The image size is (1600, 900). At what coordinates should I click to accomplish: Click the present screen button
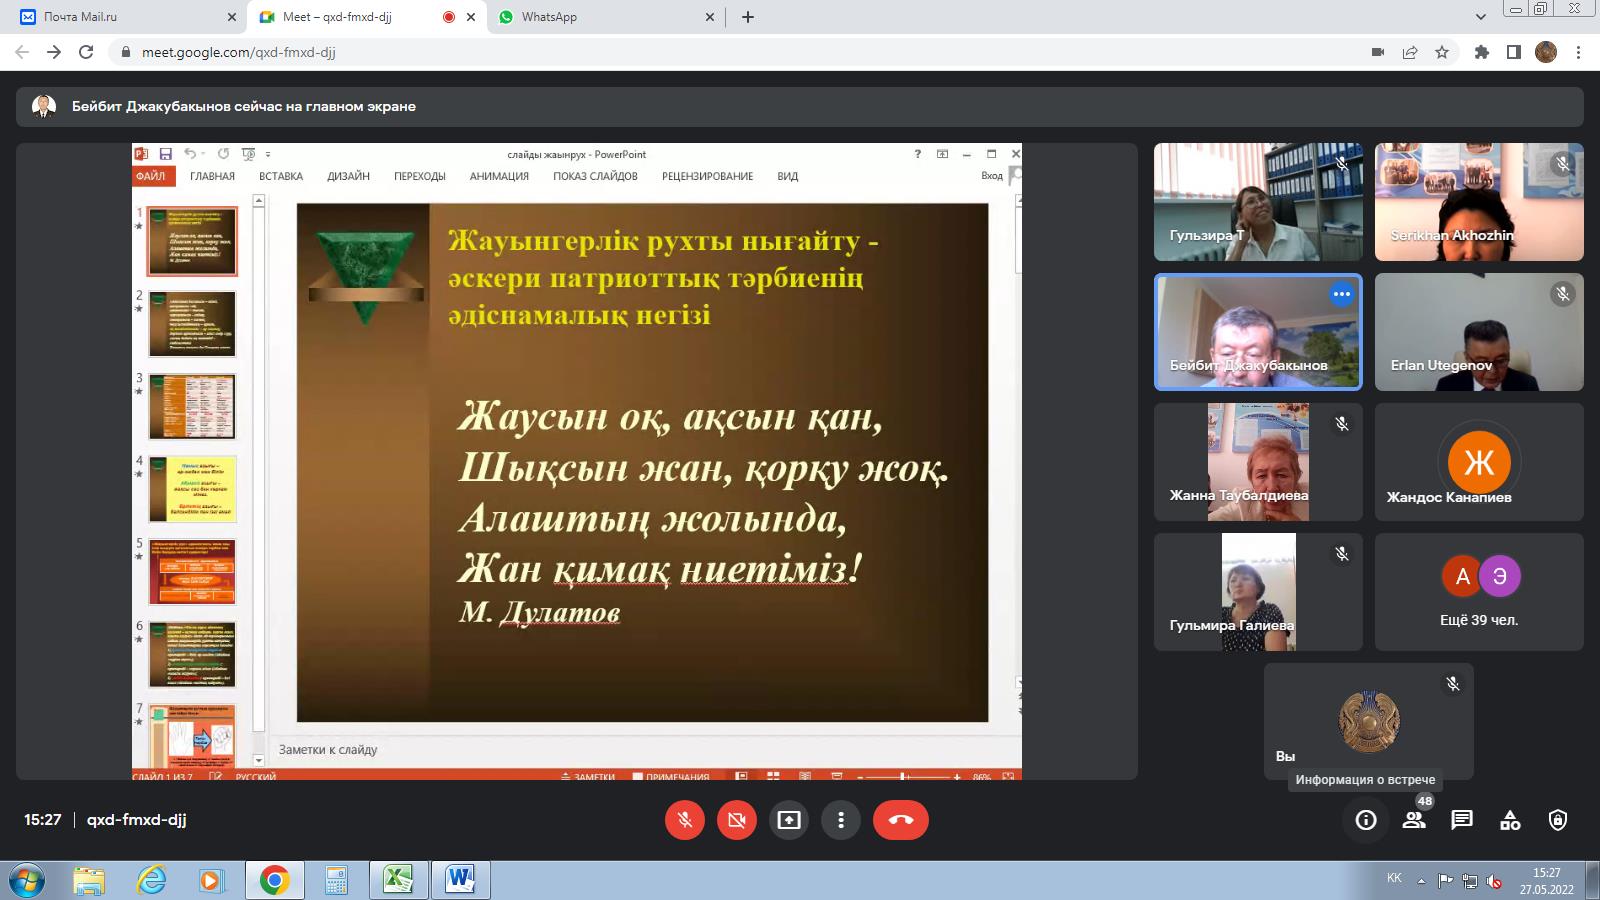click(789, 820)
